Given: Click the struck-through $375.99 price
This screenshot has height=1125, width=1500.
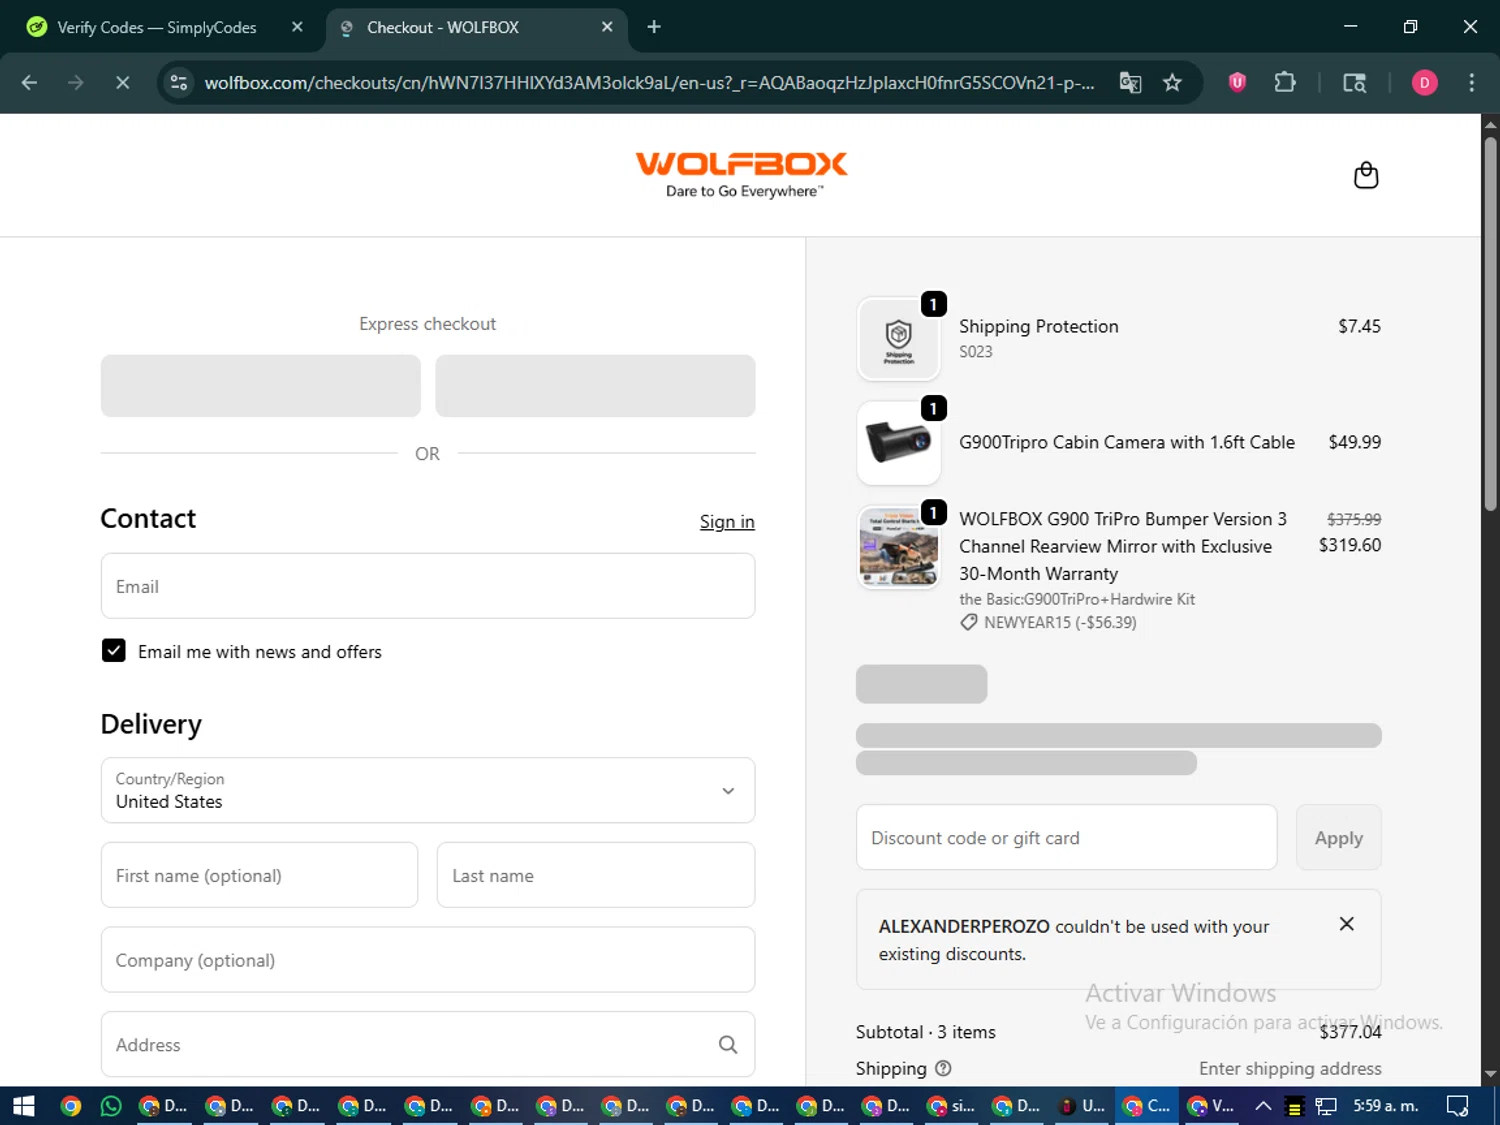Looking at the screenshot, I should tap(1353, 519).
